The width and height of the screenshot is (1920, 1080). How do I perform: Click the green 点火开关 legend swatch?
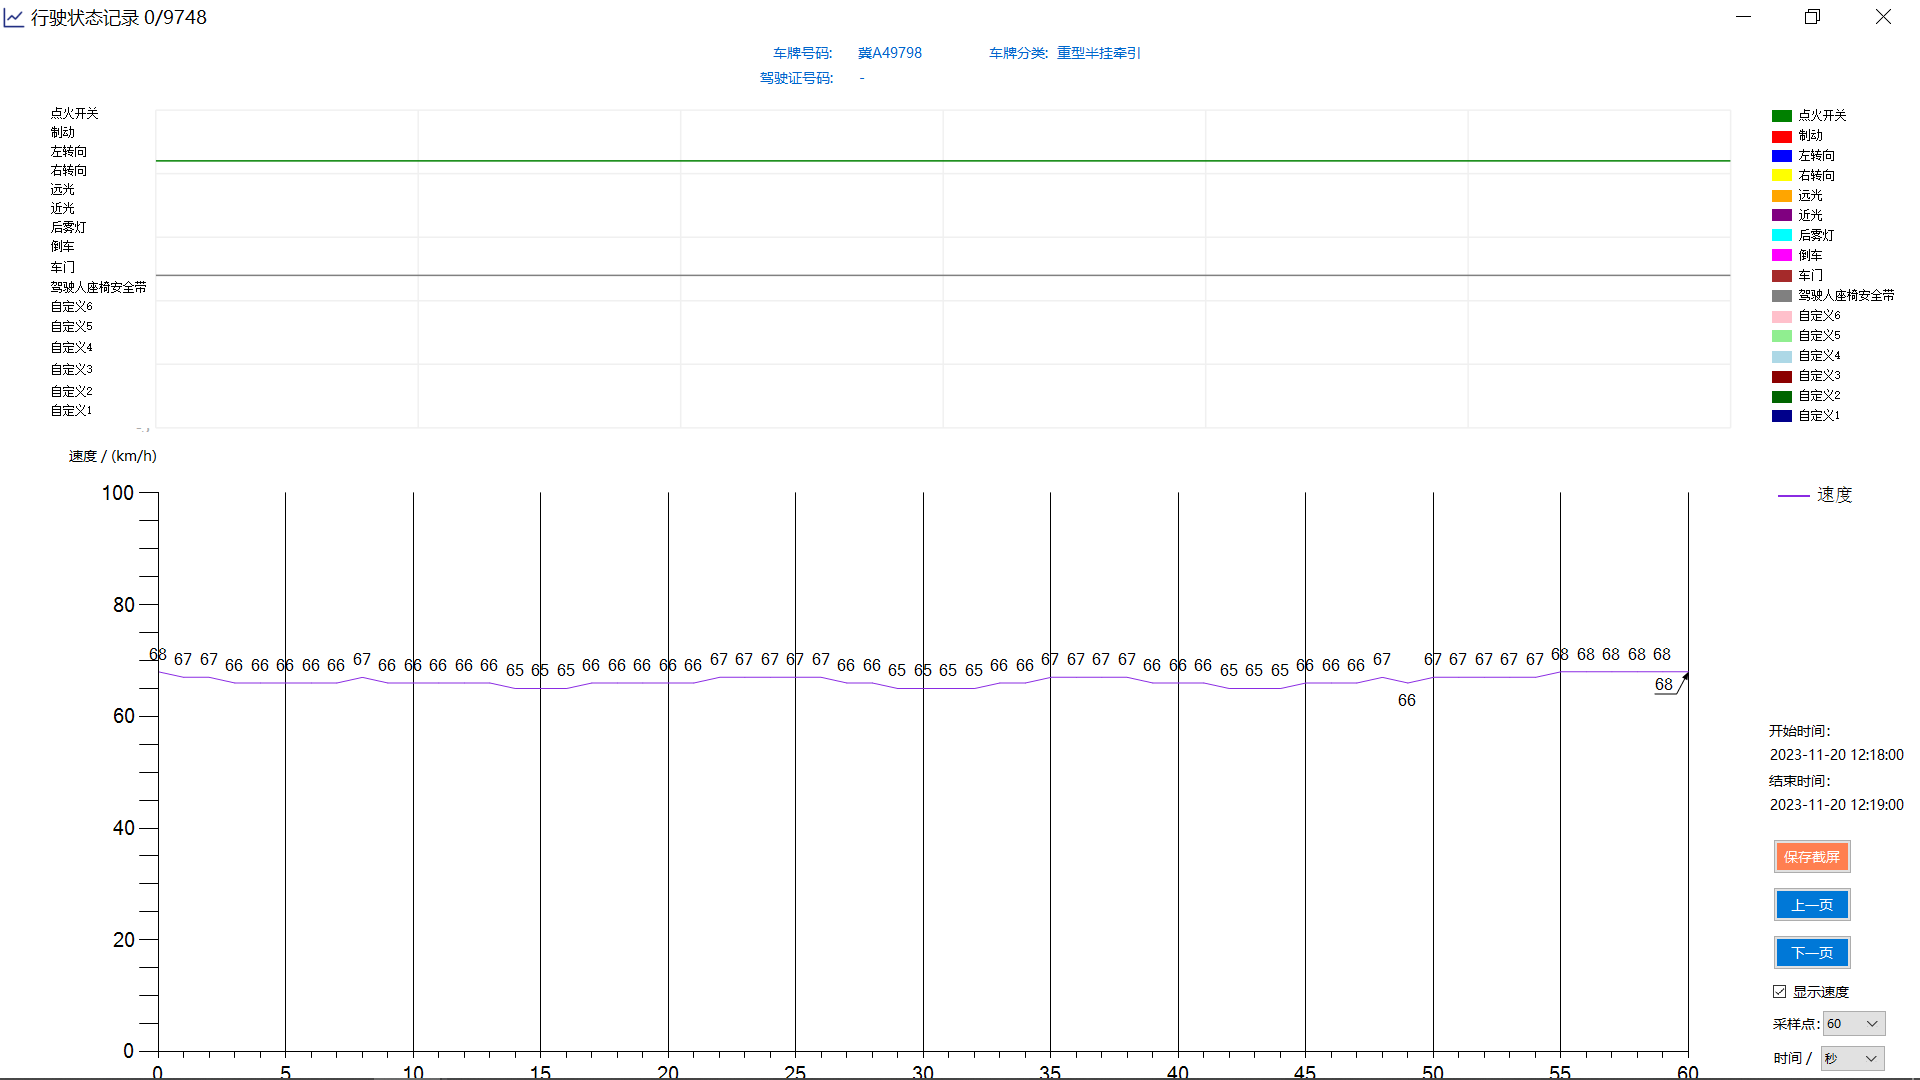(1782, 116)
